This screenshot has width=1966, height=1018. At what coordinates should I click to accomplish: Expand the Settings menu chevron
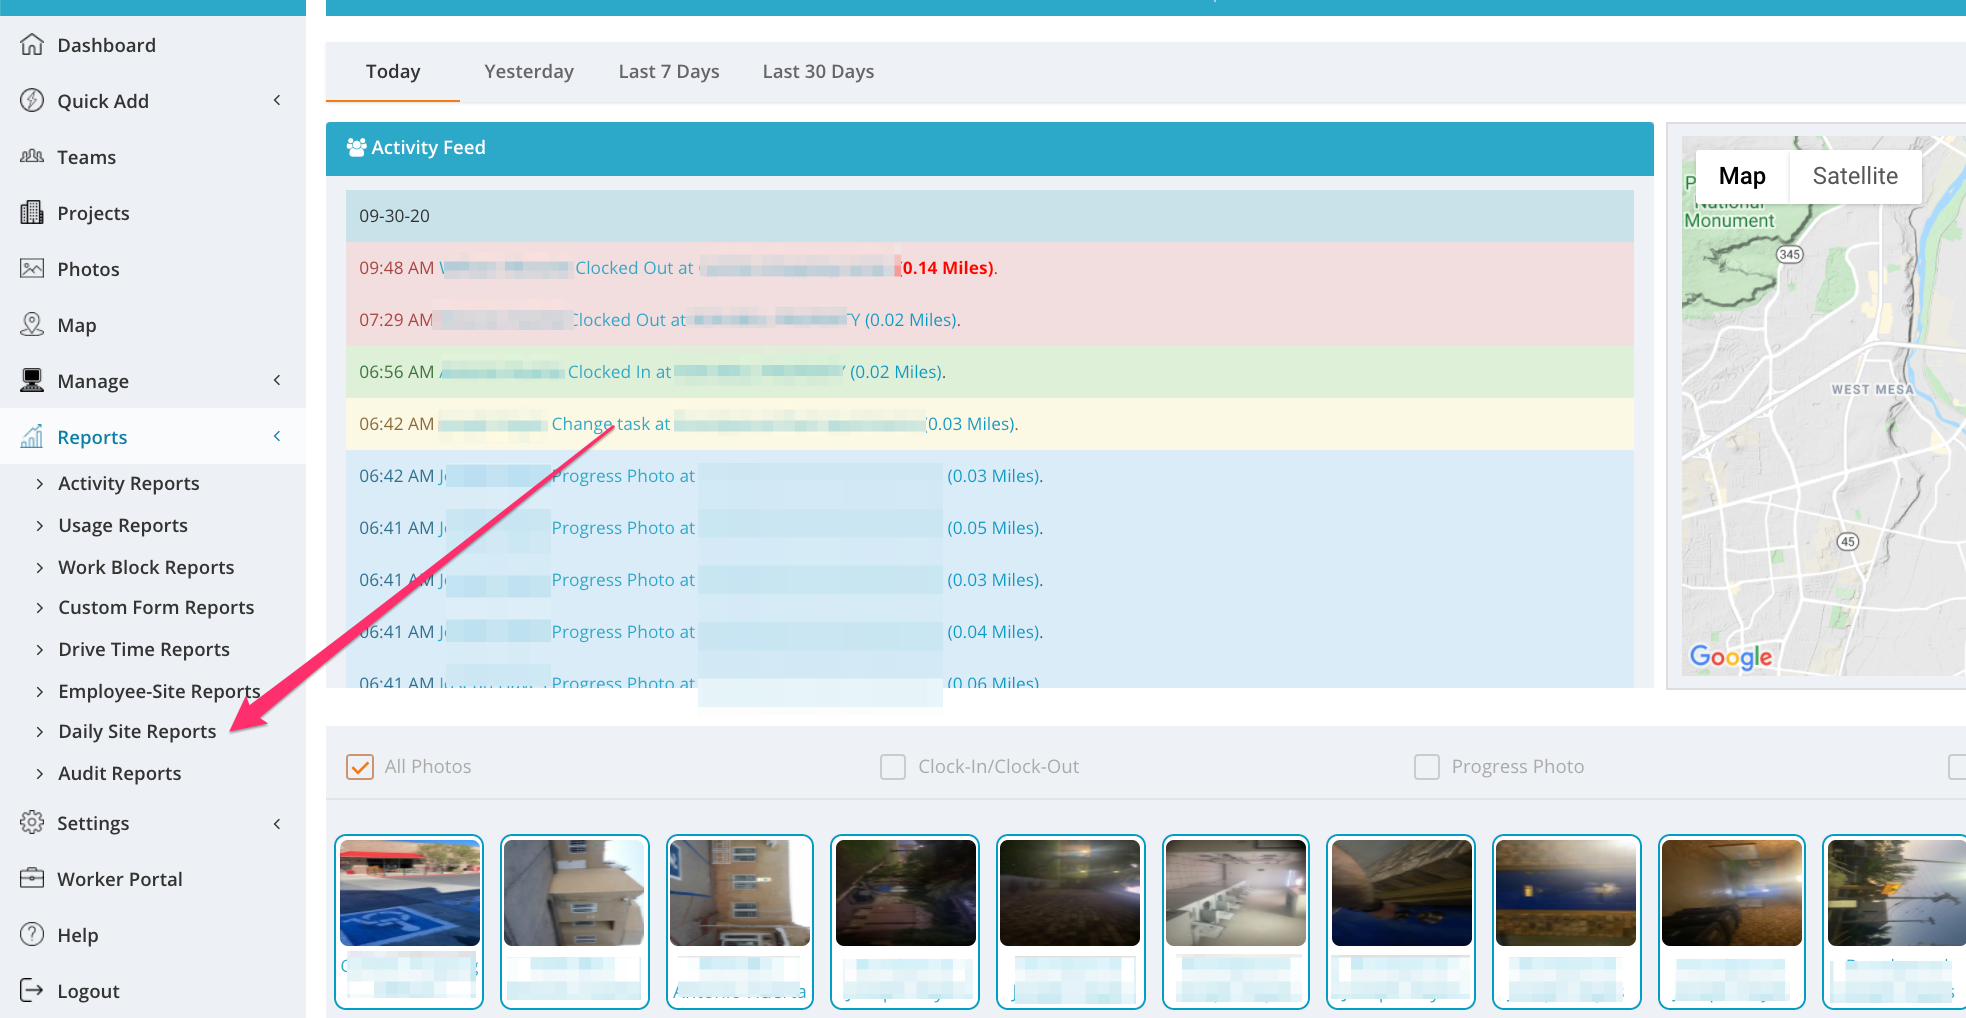[277, 824]
